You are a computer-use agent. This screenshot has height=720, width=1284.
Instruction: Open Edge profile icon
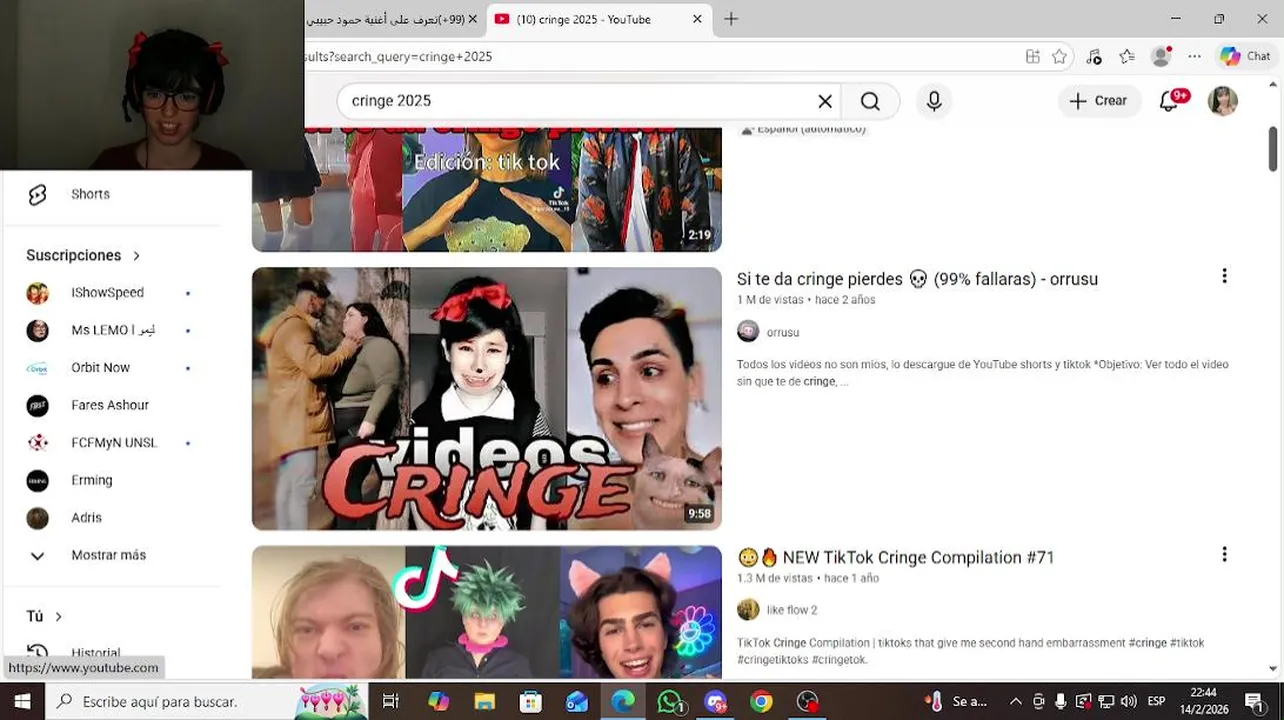click(1161, 57)
